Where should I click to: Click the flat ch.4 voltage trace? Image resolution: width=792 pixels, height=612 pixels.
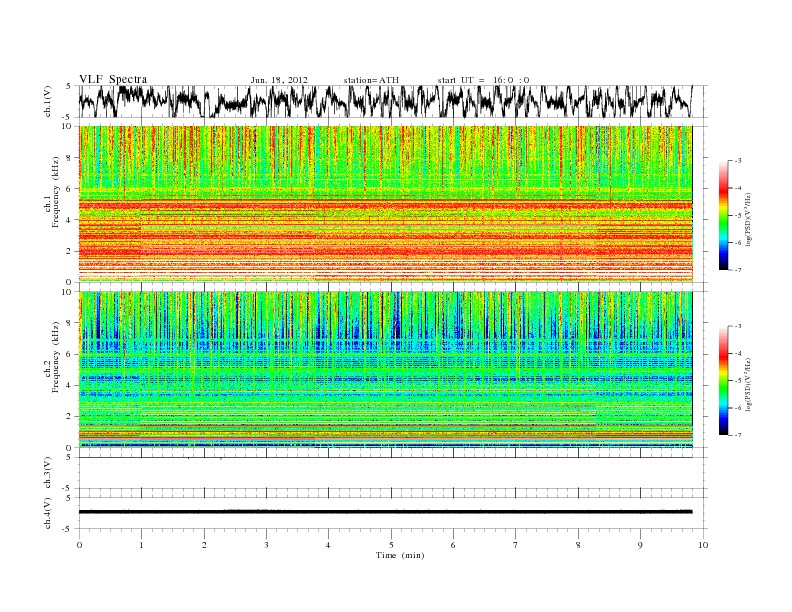pos(385,512)
